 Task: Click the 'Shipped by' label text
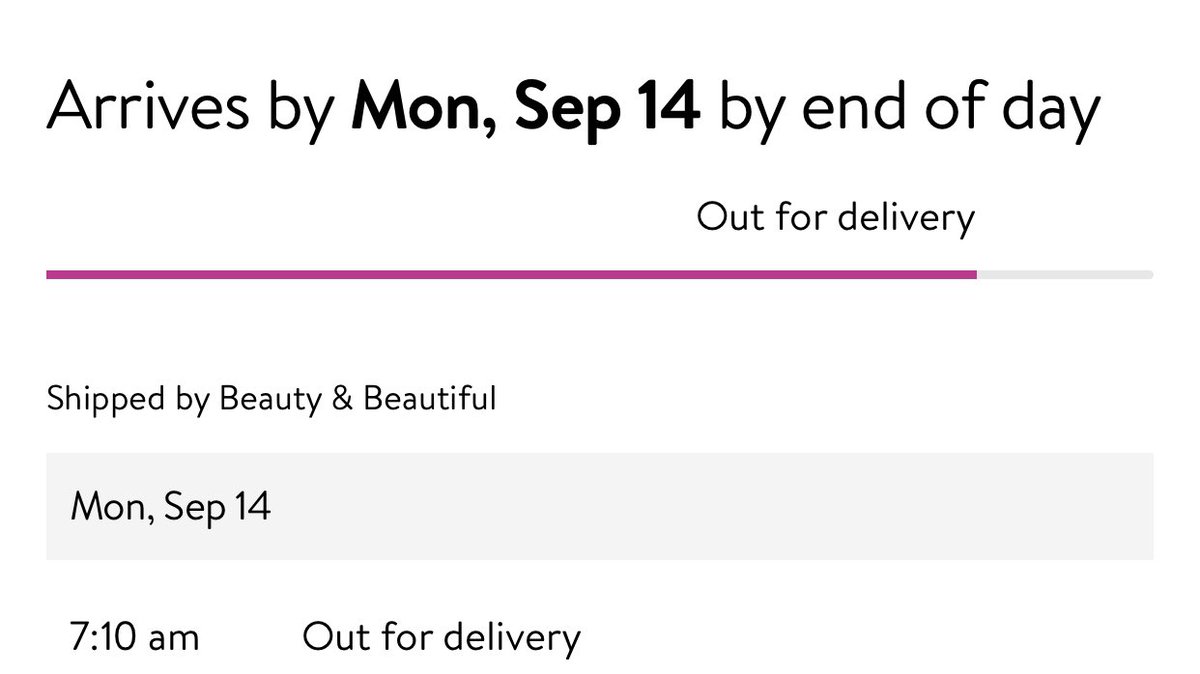pyautogui.click(x=128, y=399)
